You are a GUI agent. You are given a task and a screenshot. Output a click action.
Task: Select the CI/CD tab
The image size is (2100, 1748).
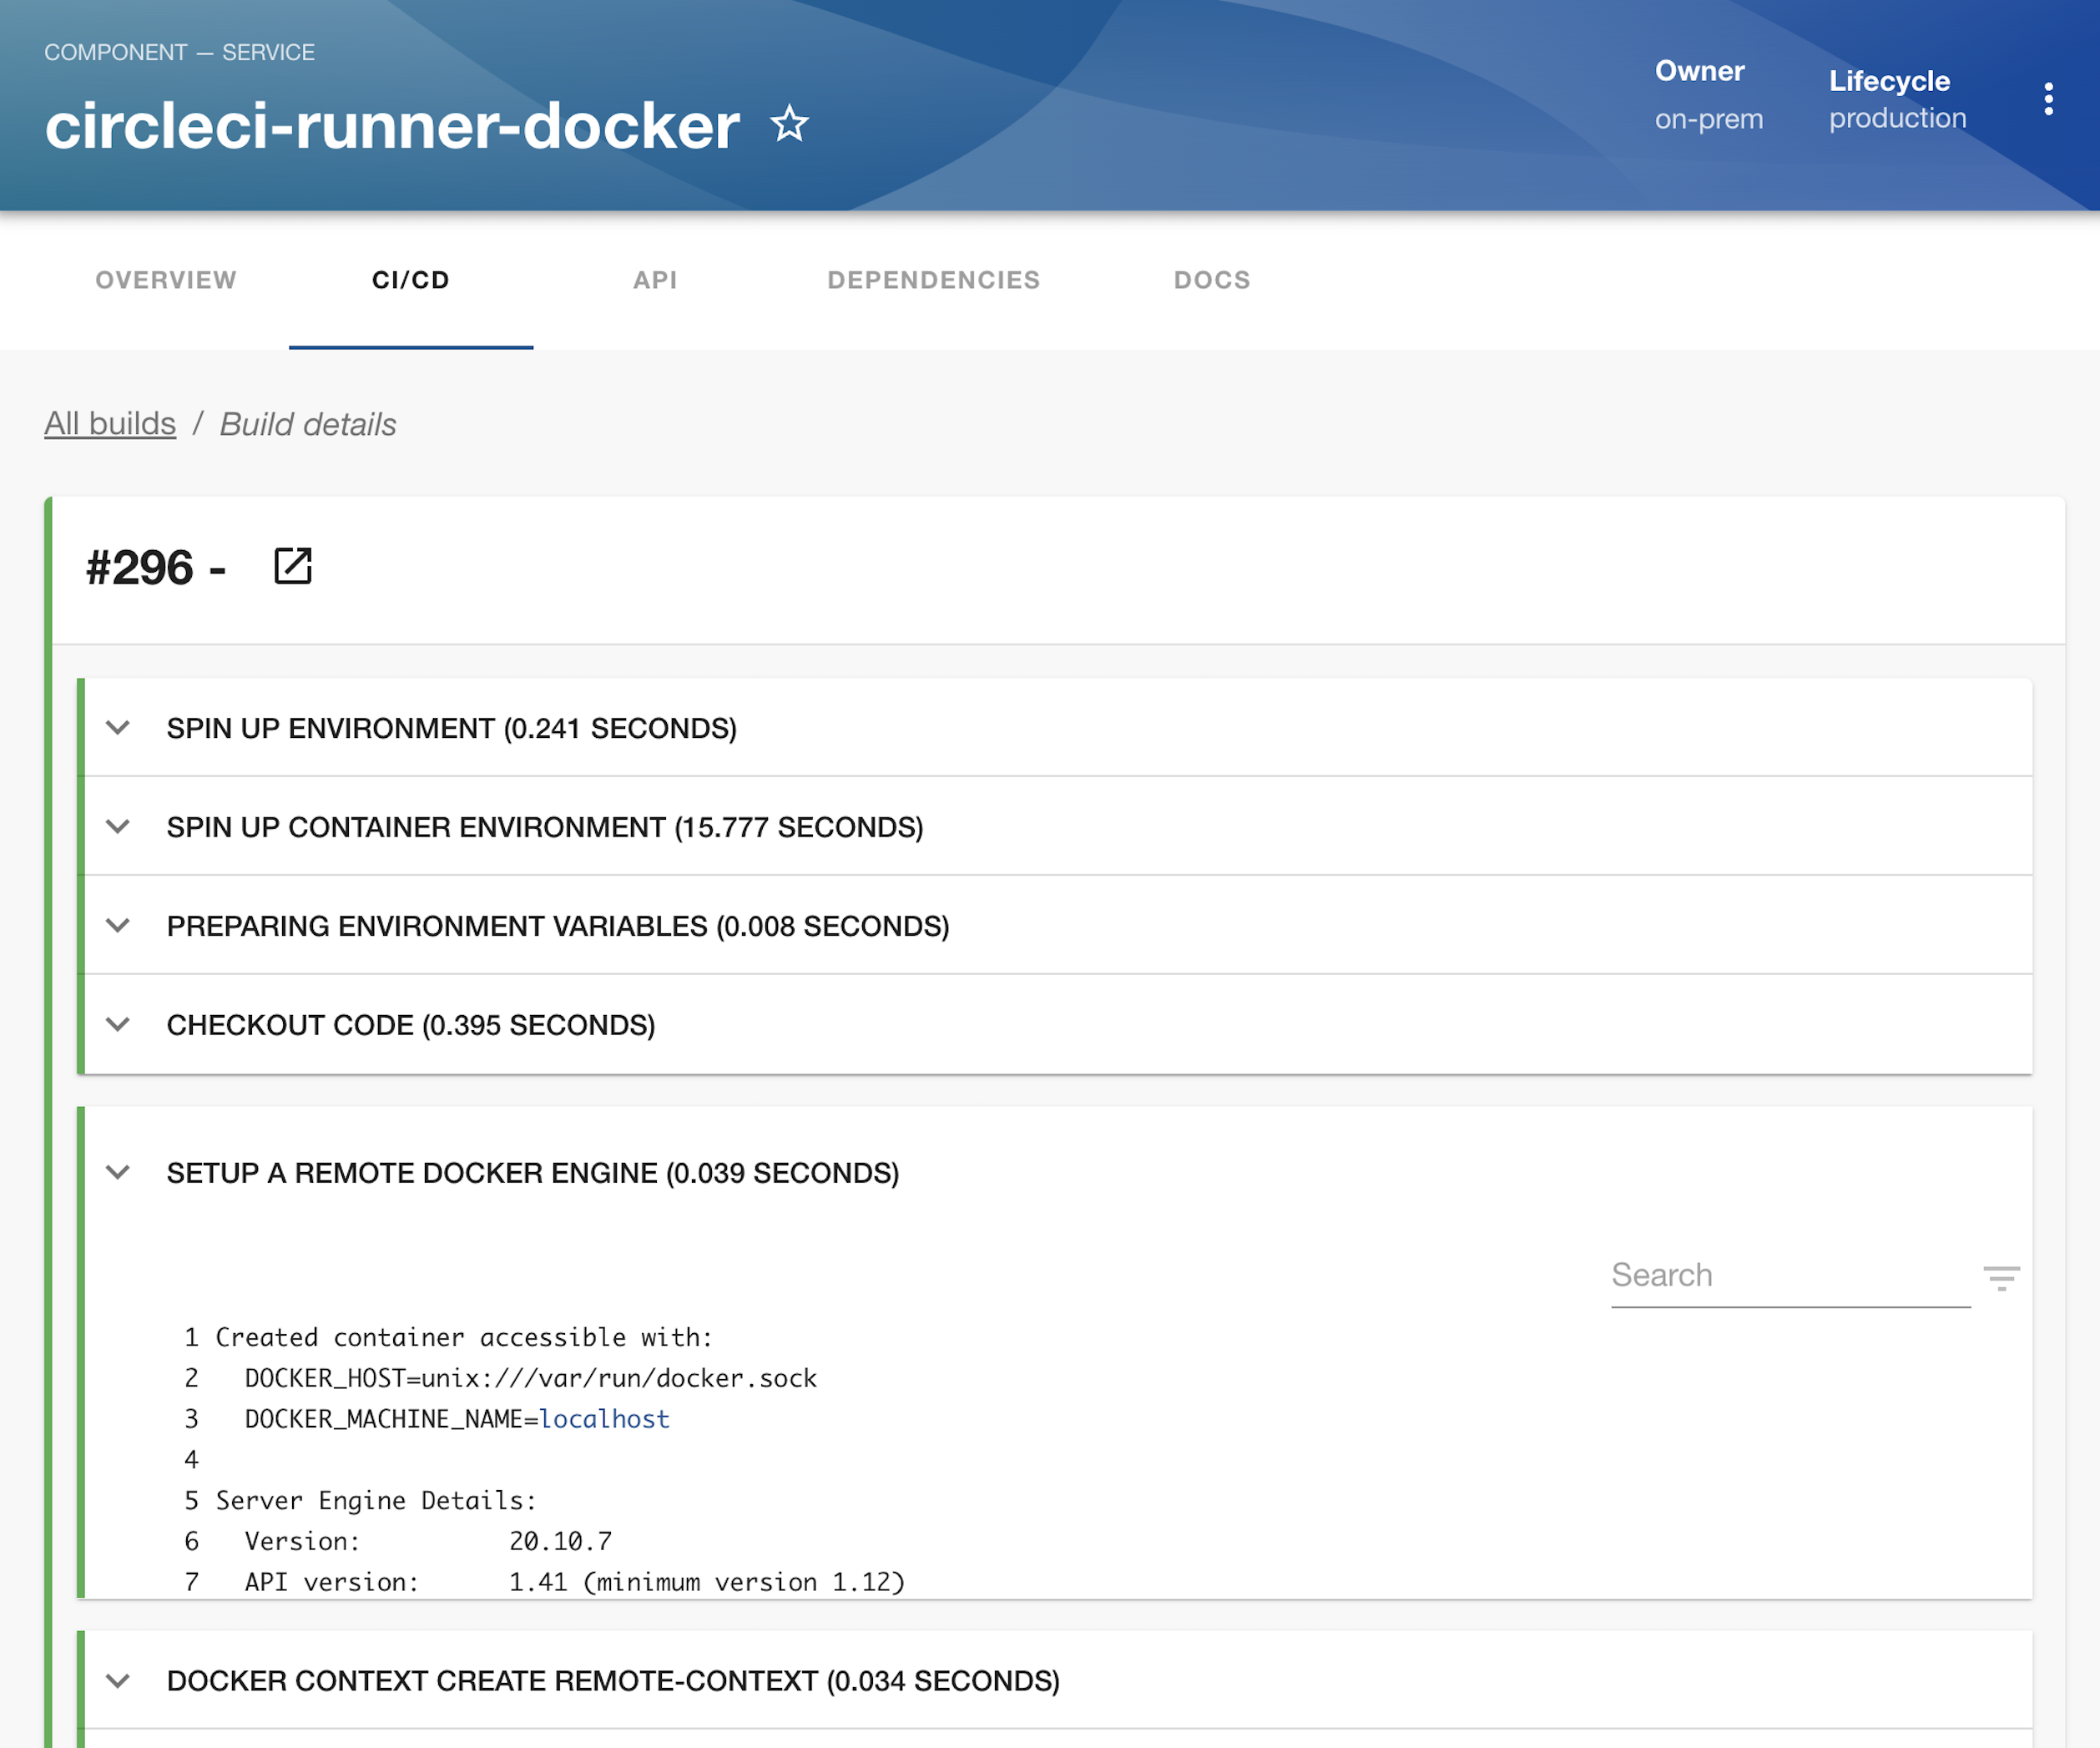pos(410,280)
